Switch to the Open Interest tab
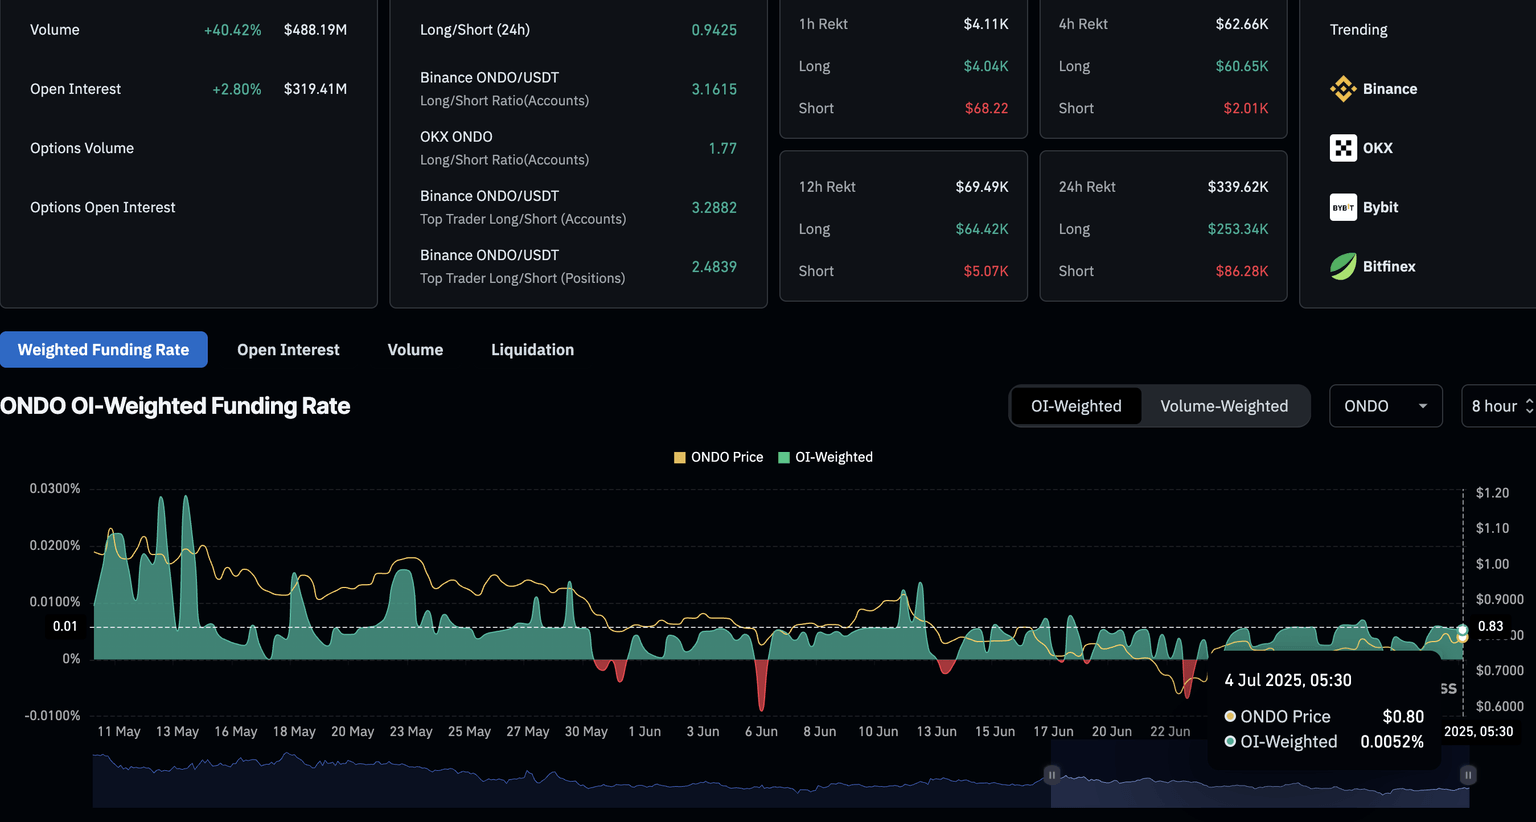Screen dimensions: 1536x822 [x=288, y=350]
